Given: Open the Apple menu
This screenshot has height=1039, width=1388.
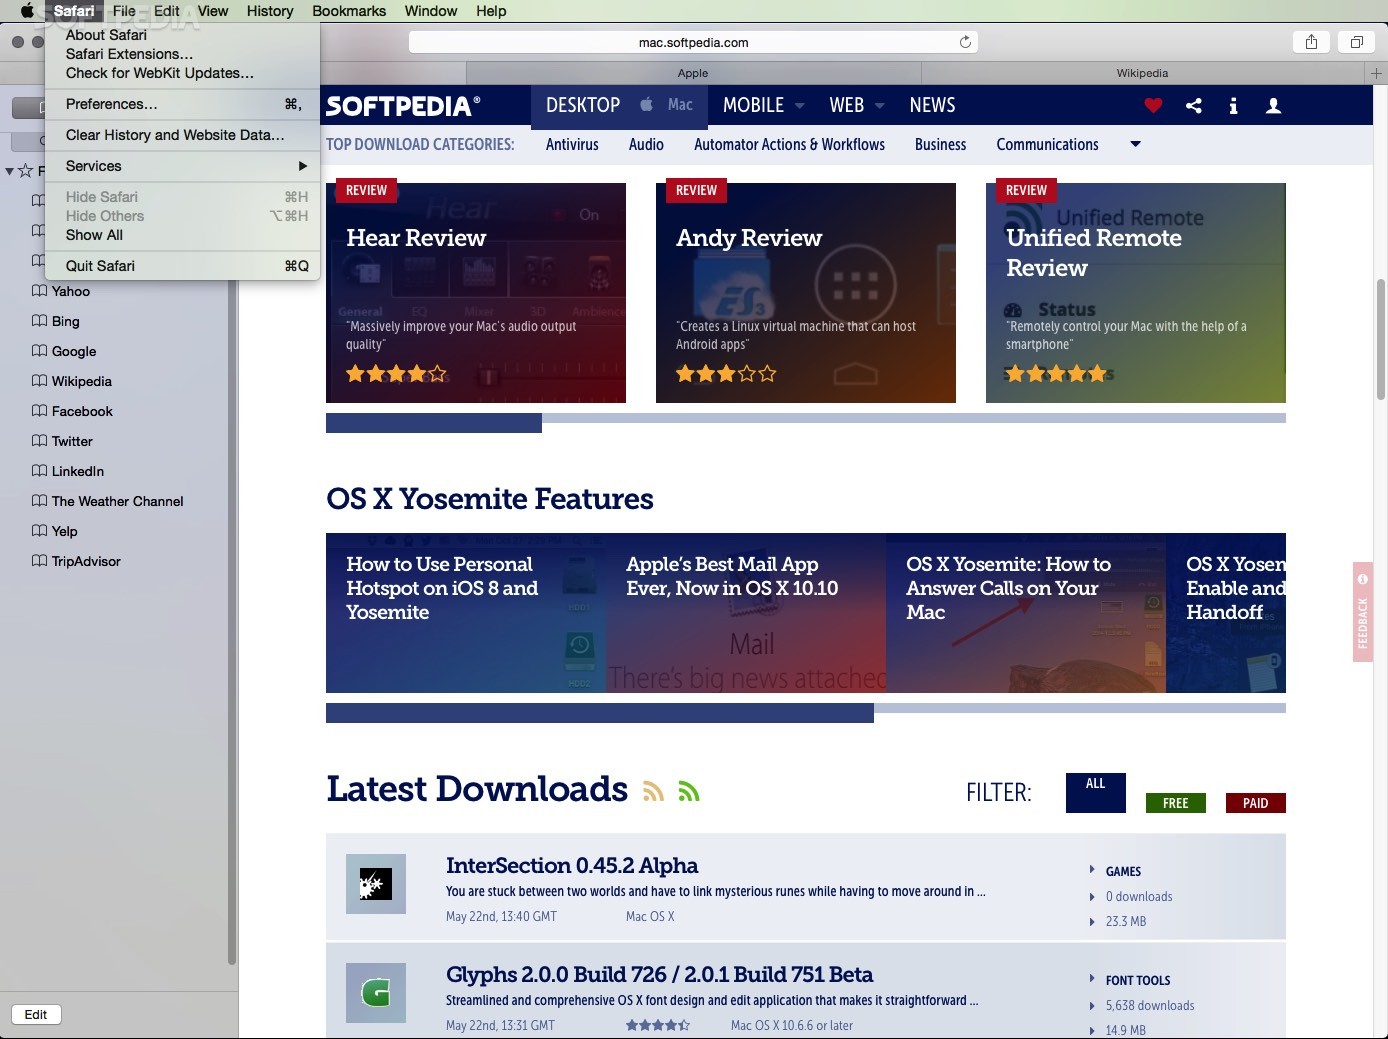Looking at the screenshot, I should [x=27, y=11].
